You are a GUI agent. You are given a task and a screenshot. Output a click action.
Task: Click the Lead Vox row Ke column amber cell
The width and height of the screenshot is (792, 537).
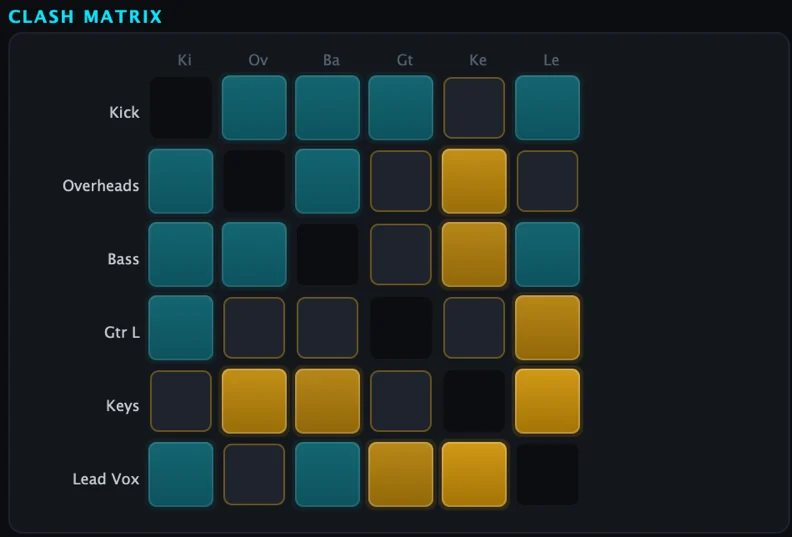[x=474, y=474]
